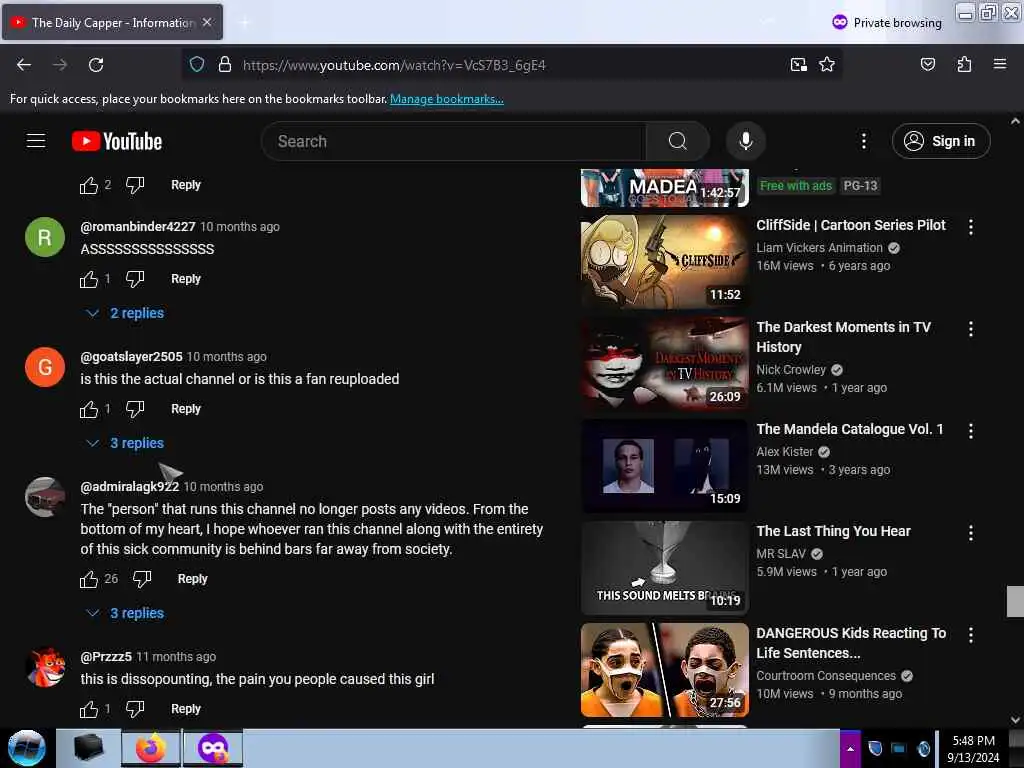Screen dimensions: 1024x768
Task: Expand 3 replies under @goatslayer2505
Action: click(125, 443)
